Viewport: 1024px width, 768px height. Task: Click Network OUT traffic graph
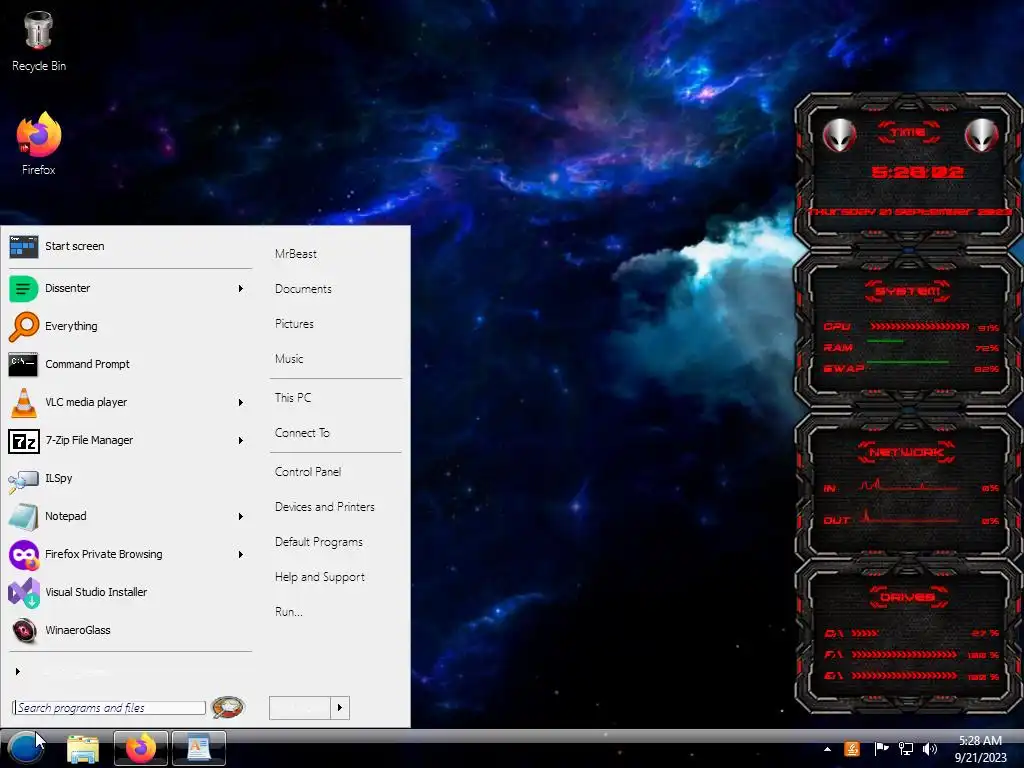(908, 517)
